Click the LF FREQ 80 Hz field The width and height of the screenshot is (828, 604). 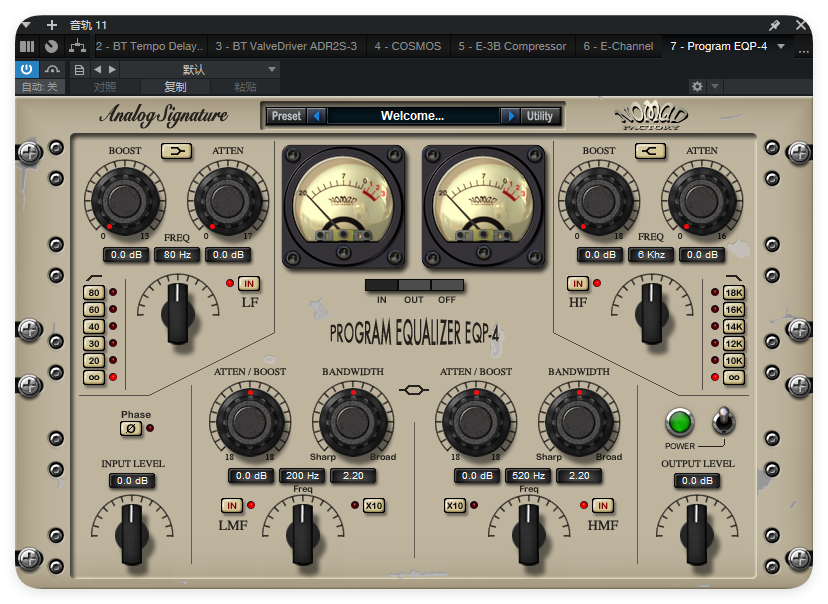tap(177, 254)
